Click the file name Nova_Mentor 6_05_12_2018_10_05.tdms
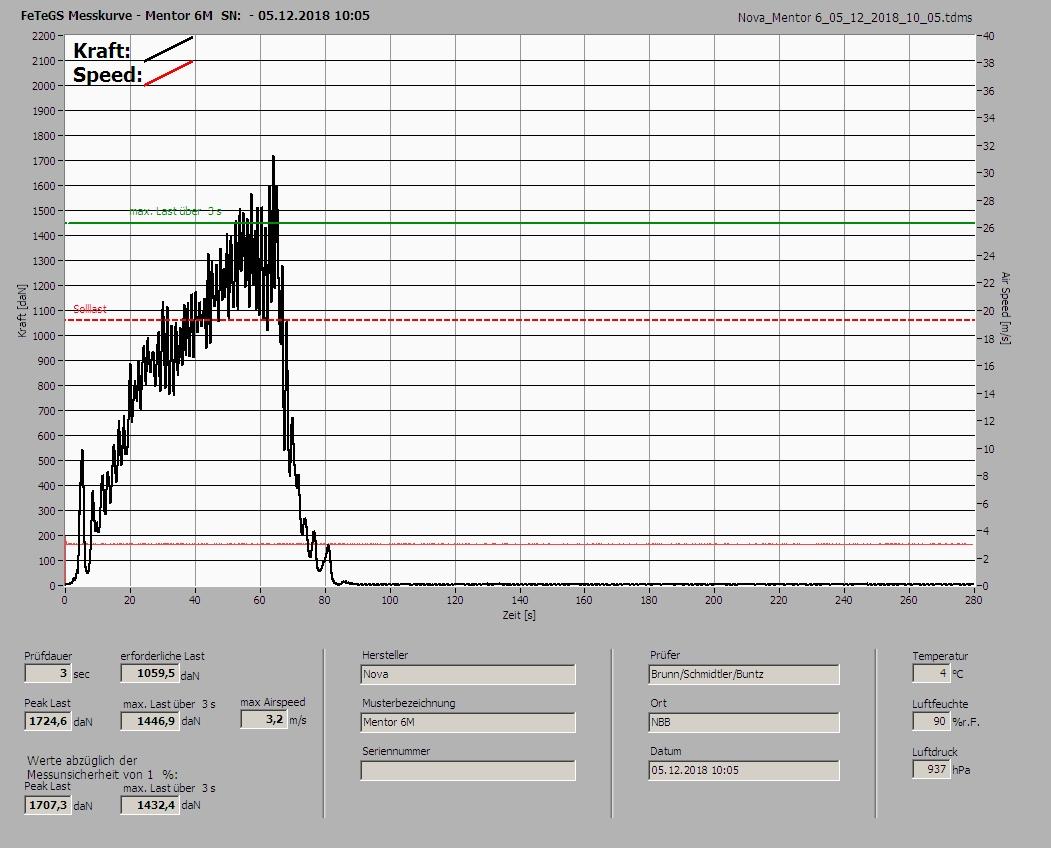 [x=855, y=18]
